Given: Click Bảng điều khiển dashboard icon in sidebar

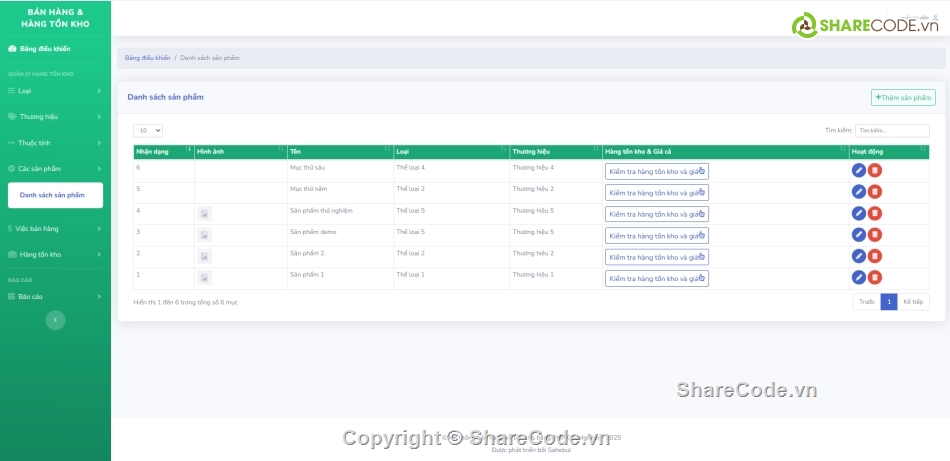Looking at the screenshot, I should pyautogui.click(x=12, y=48).
